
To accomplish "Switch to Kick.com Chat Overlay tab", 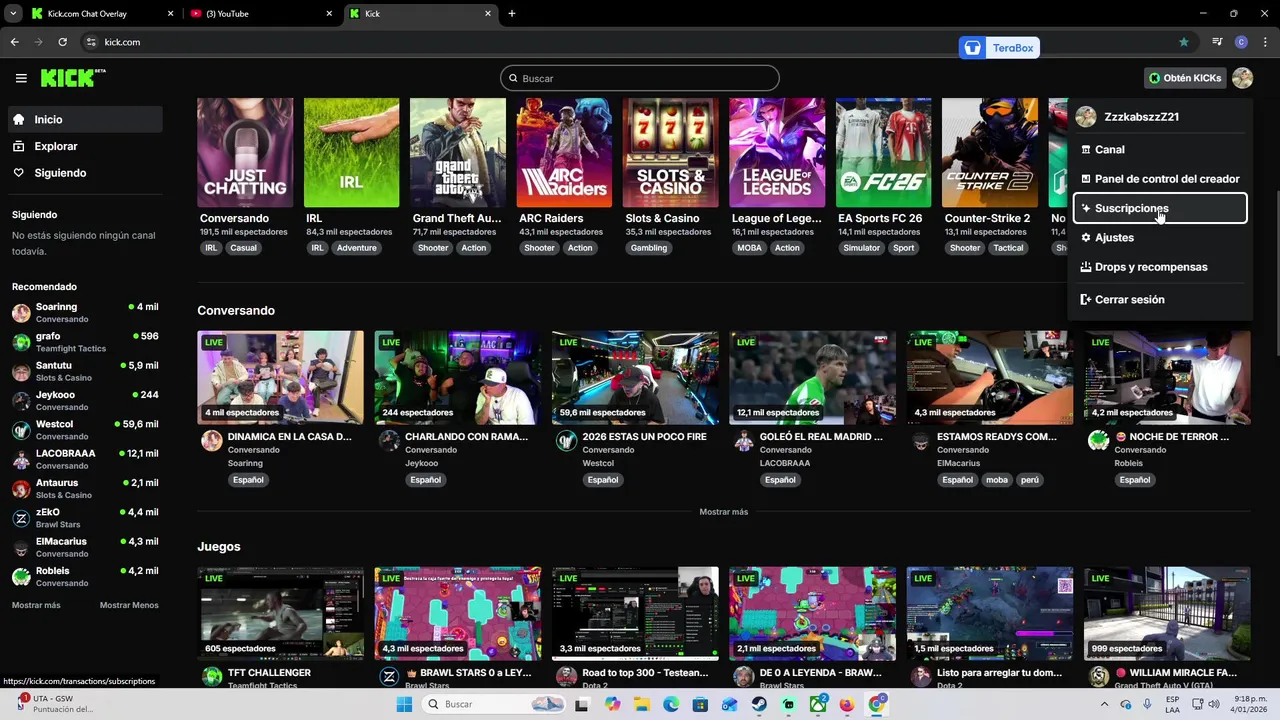I will [101, 14].
